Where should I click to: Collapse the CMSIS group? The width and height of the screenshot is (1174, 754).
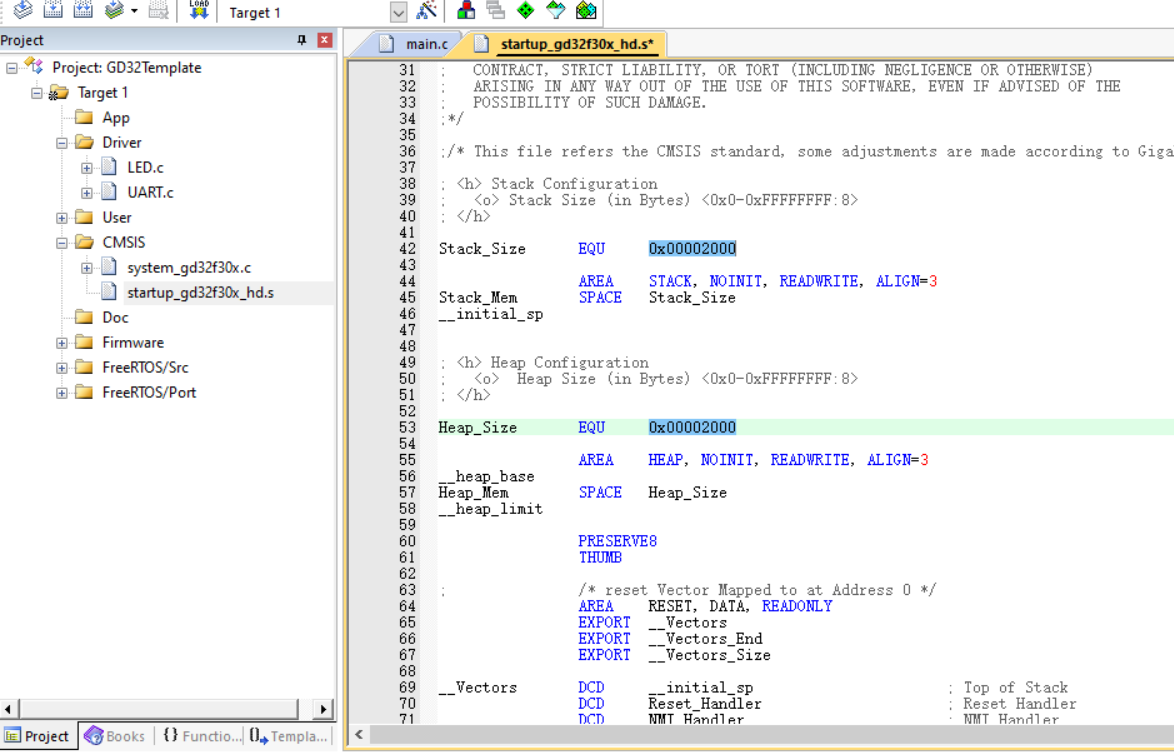click(x=60, y=242)
